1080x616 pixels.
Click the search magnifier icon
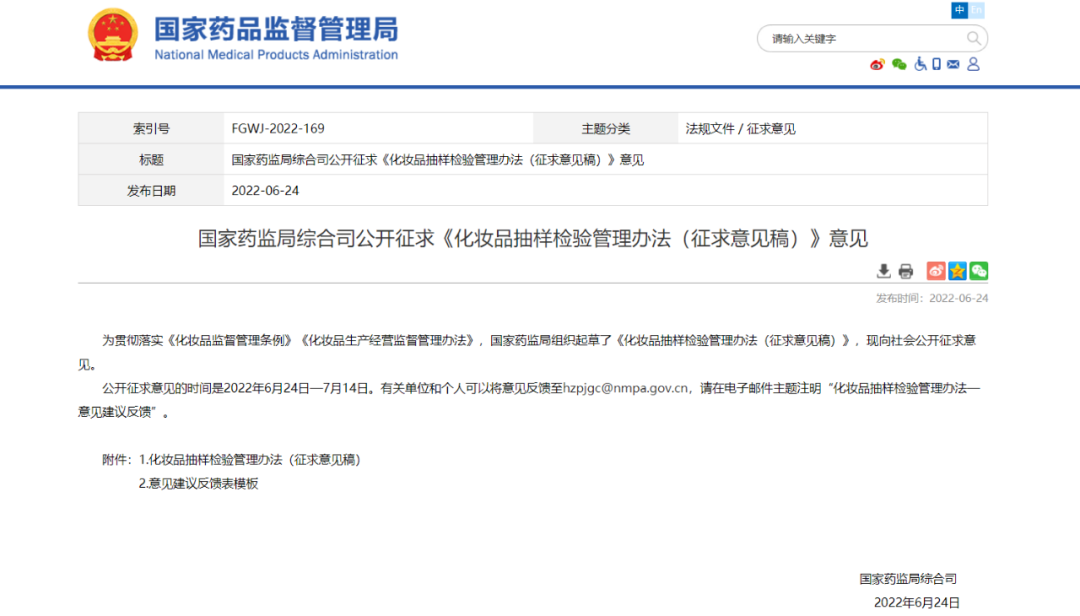click(973, 39)
